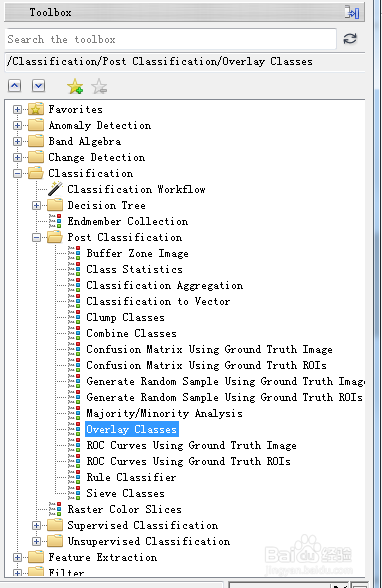
Task: Select the Class Statistics tool
Action: pyautogui.click(x=135, y=269)
